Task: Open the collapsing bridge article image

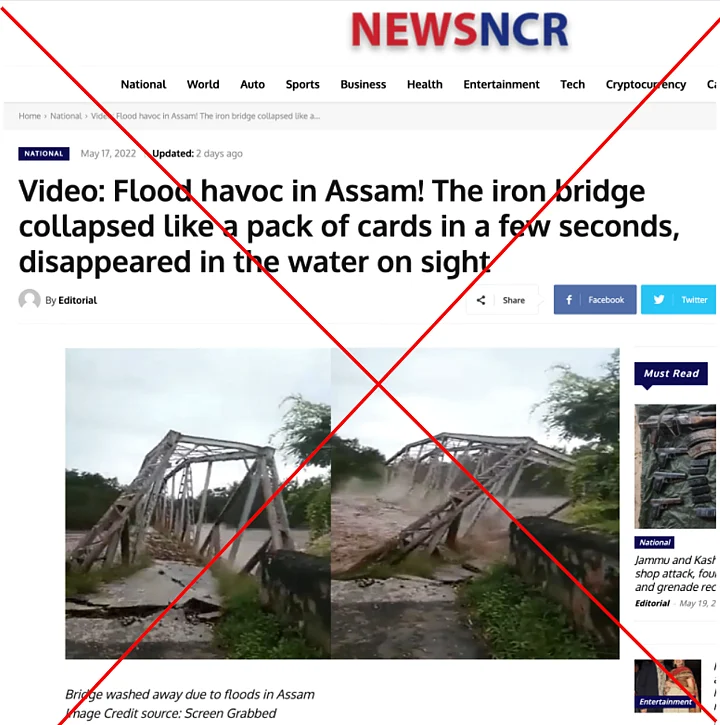Action: tap(342, 503)
